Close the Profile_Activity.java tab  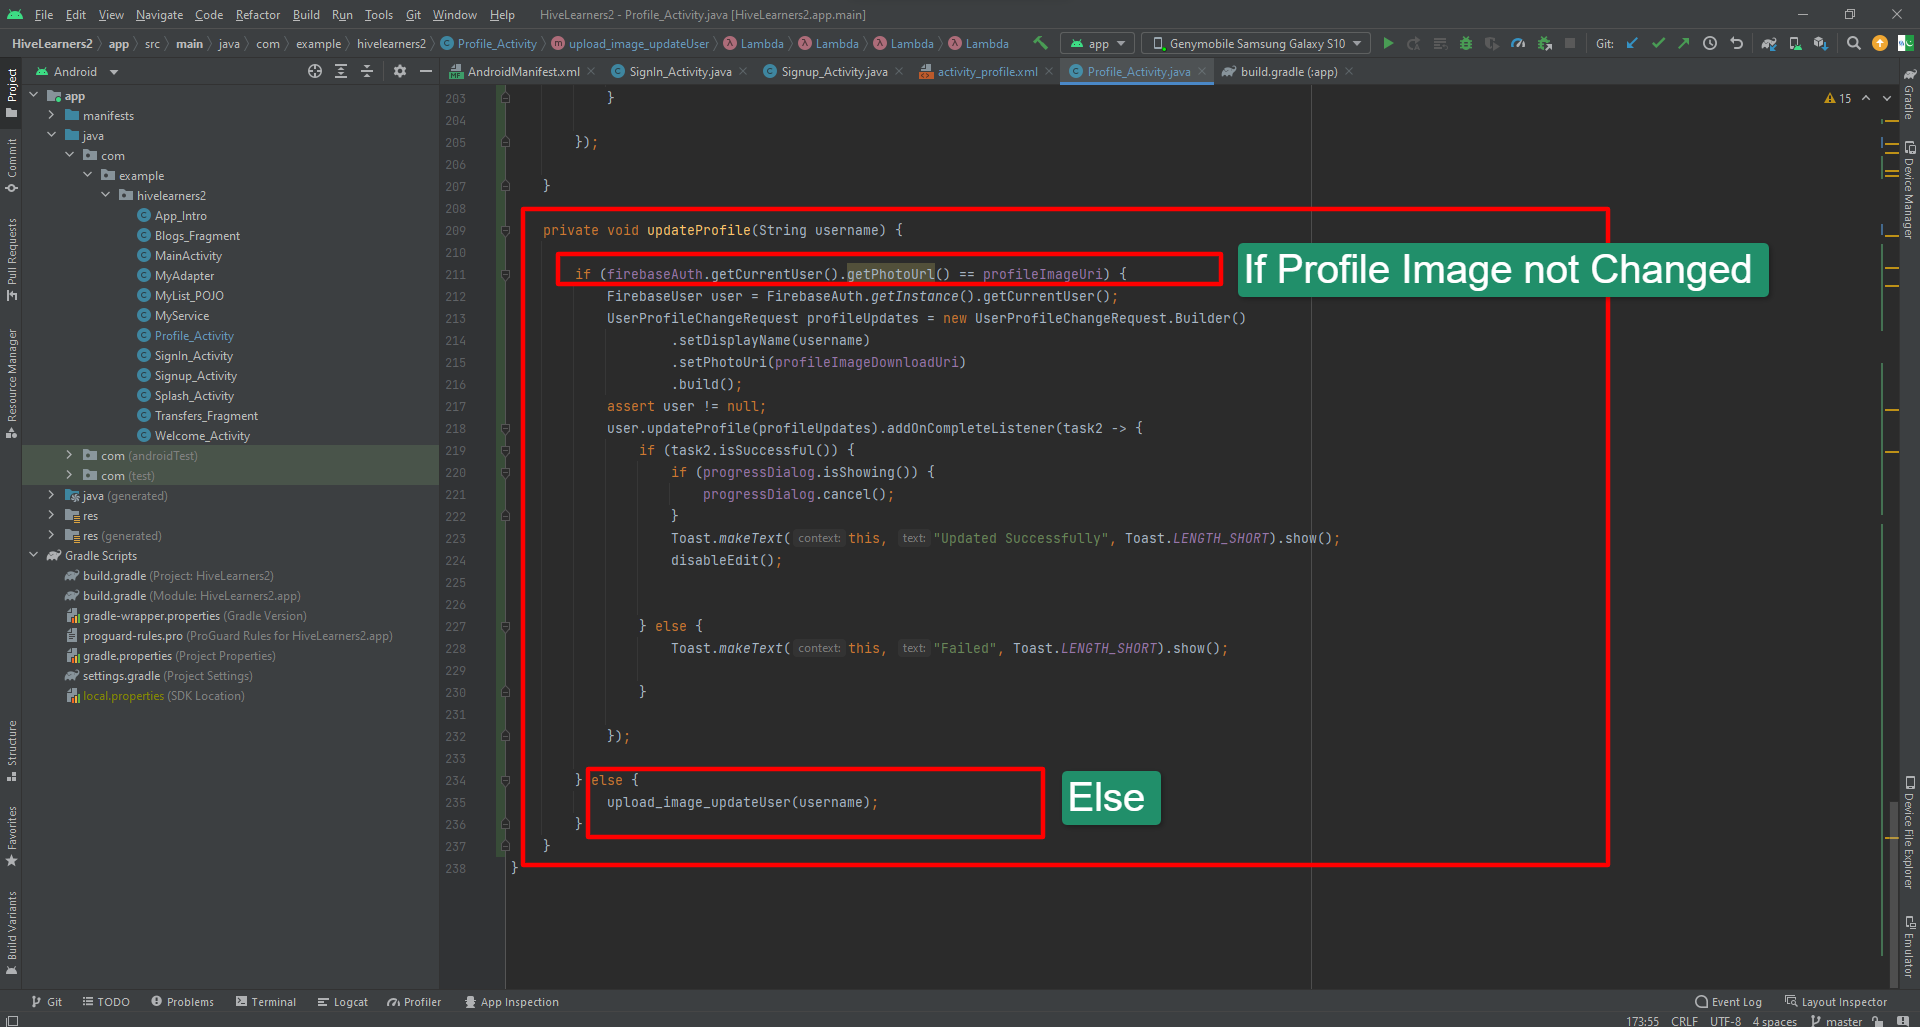[x=1203, y=71]
